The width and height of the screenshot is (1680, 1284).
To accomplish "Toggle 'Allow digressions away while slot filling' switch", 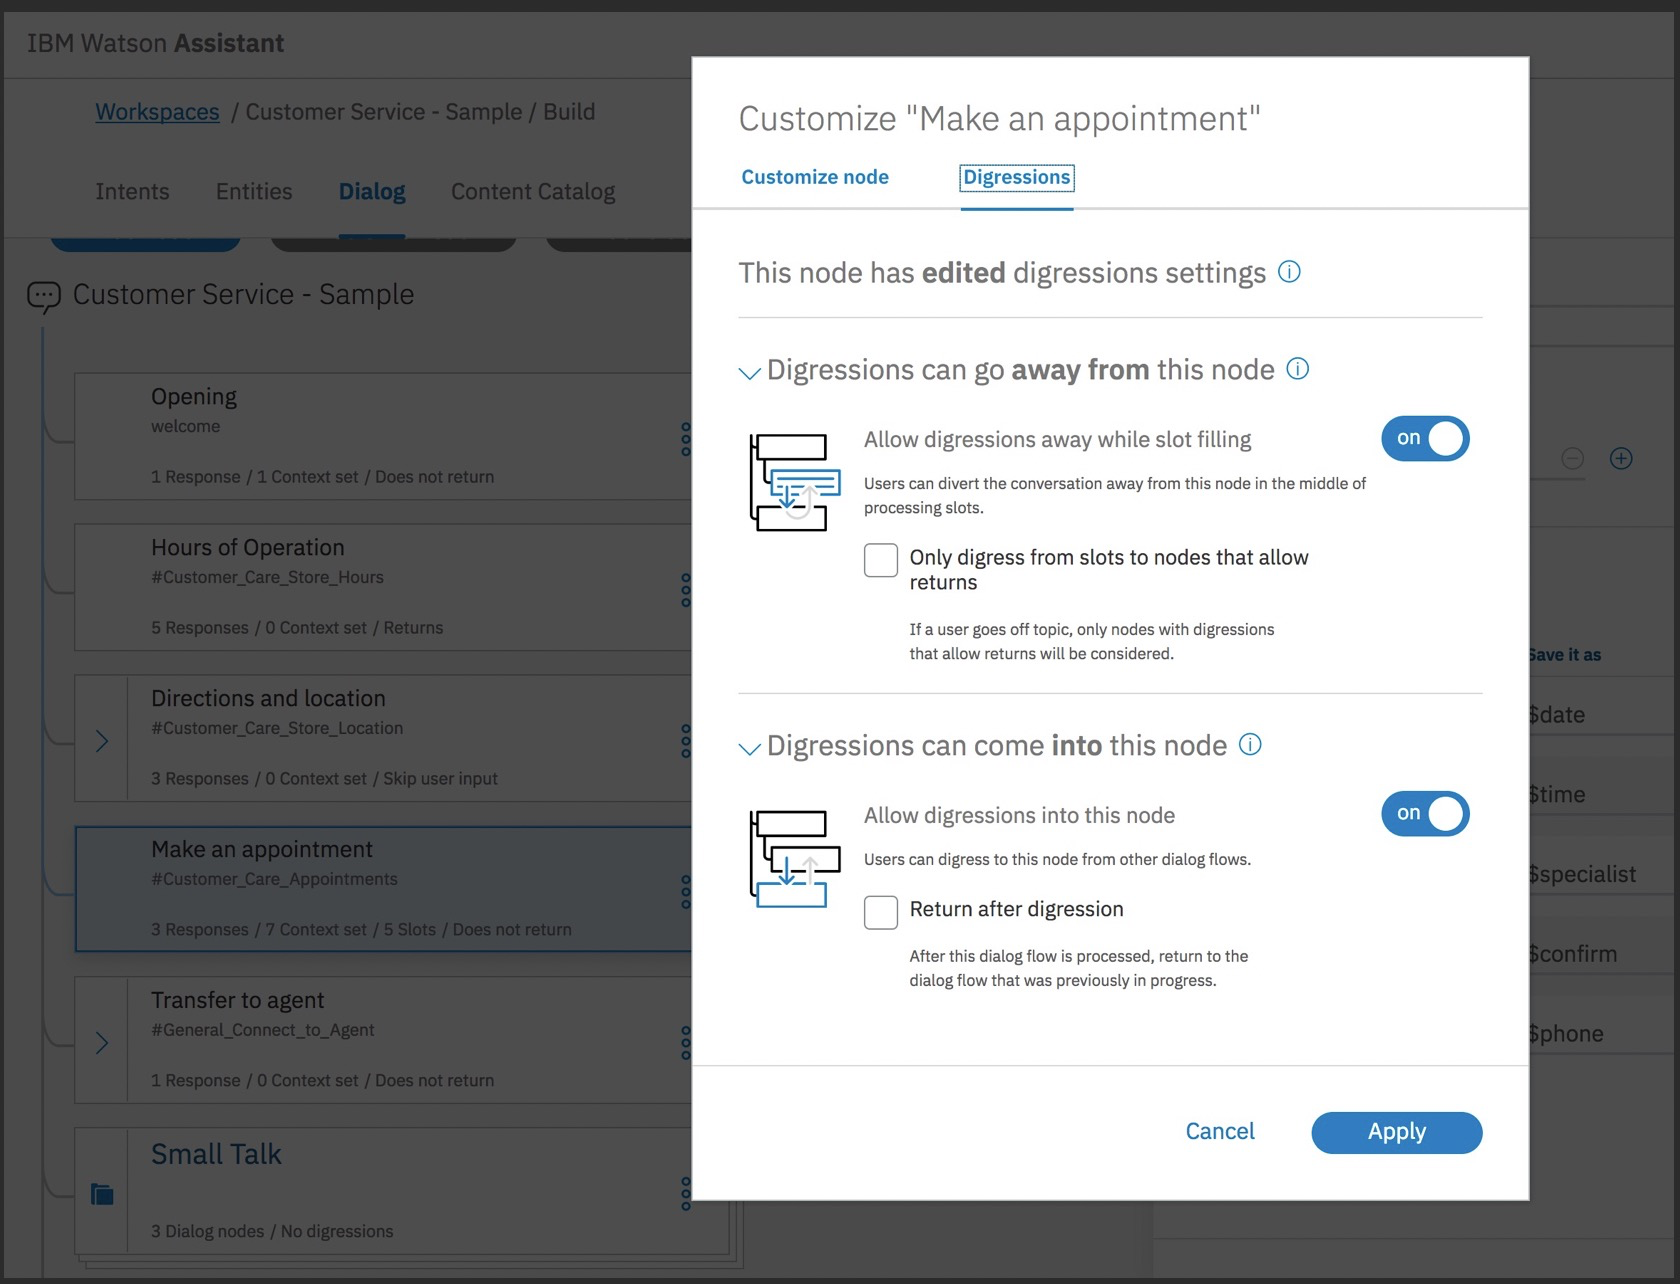I will point(1425,438).
